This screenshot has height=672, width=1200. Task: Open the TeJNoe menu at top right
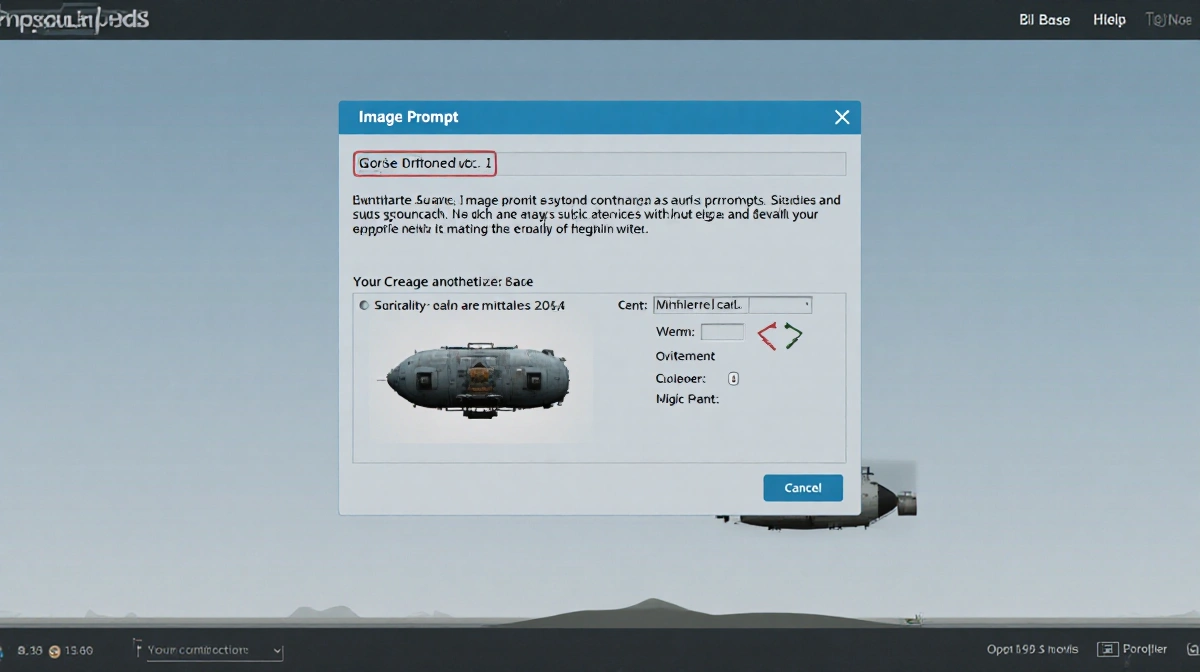pos(1168,19)
